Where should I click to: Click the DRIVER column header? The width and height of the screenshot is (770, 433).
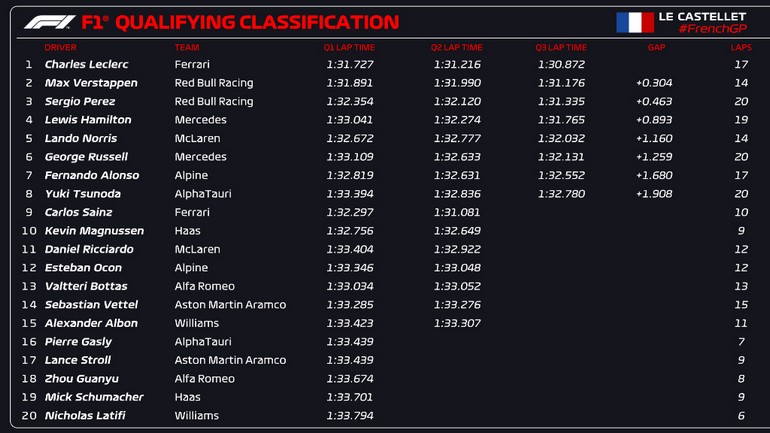(60, 47)
